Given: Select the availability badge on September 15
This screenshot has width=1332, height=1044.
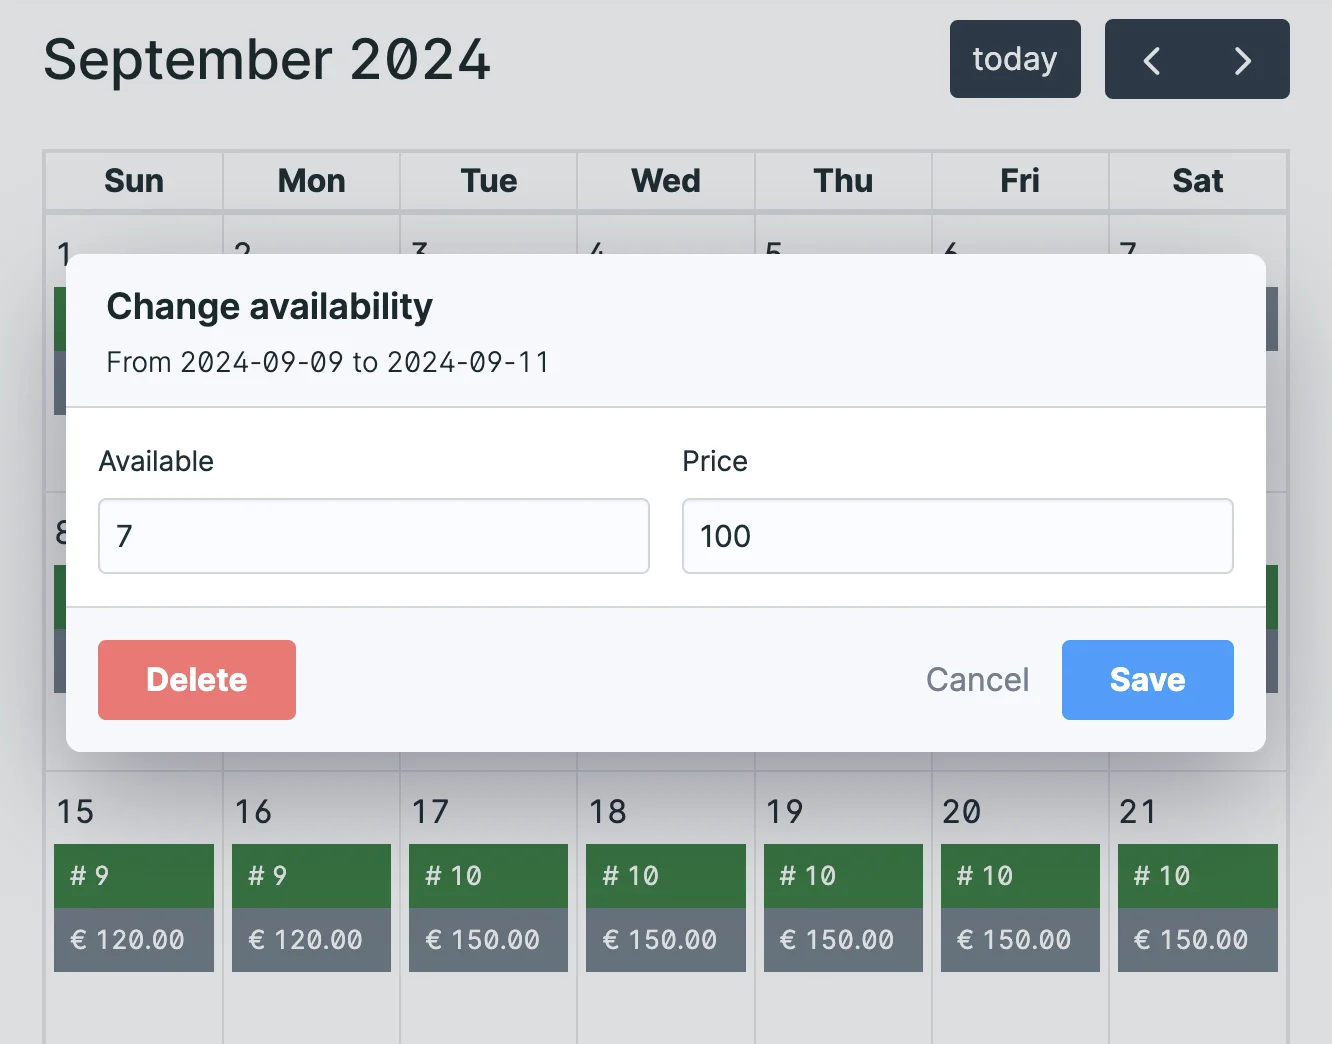Looking at the screenshot, I should coord(133,876).
